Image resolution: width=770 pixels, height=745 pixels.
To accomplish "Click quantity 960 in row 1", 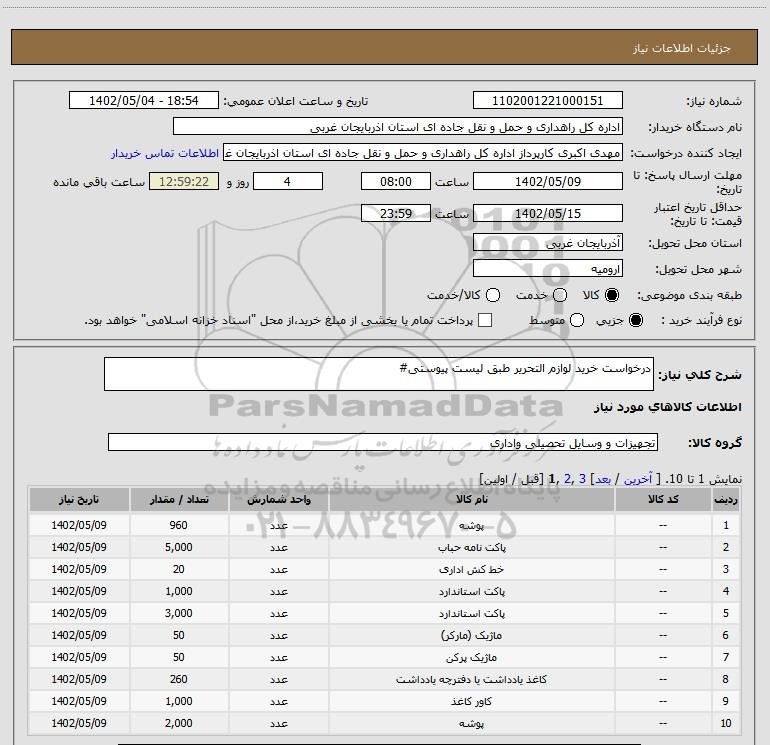I will tap(179, 525).
